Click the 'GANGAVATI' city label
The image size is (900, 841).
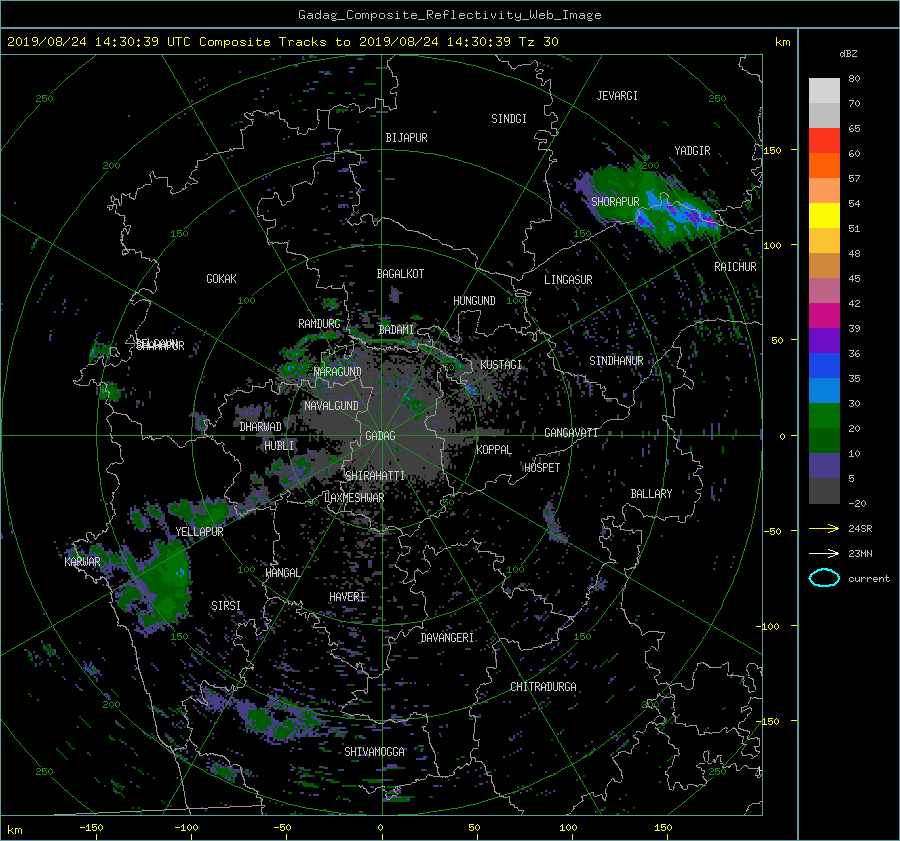[x=571, y=433]
